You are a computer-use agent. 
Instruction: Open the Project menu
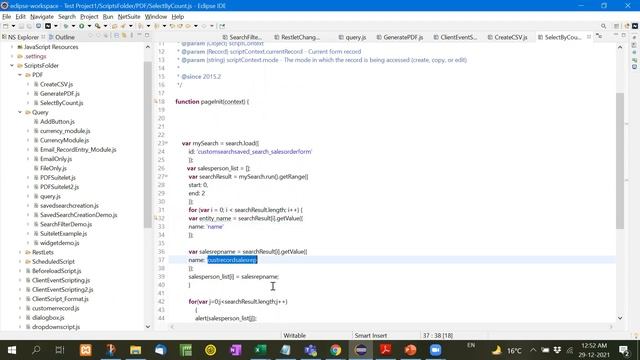pyautogui.click(x=89, y=17)
